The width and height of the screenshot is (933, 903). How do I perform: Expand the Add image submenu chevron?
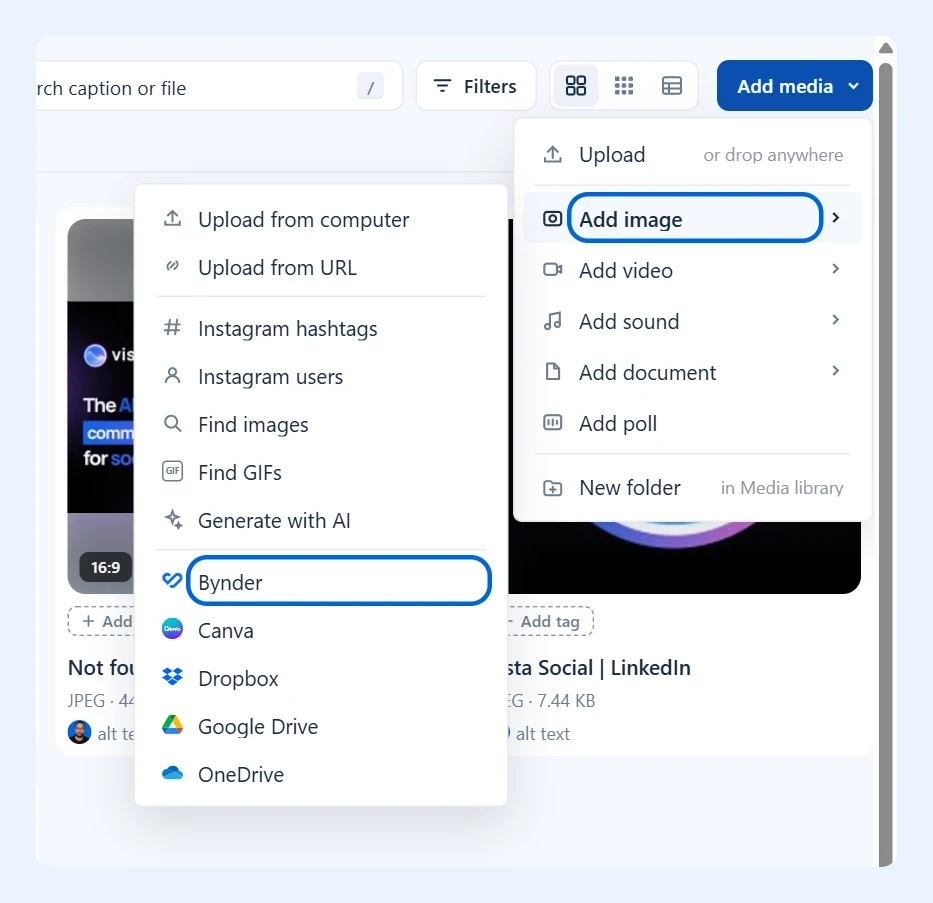pos(835,218)
